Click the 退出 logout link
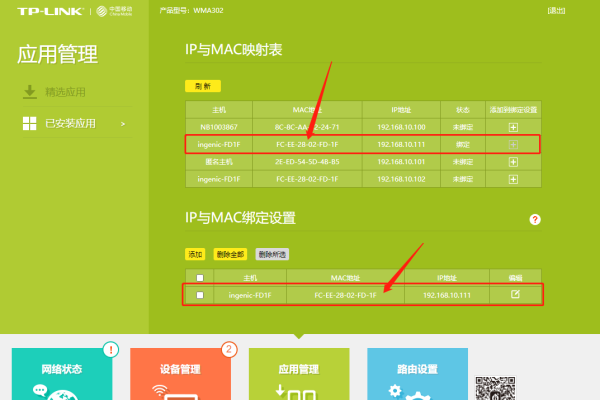The height and width of the screenshot is (400, 600). pos(556,11)
